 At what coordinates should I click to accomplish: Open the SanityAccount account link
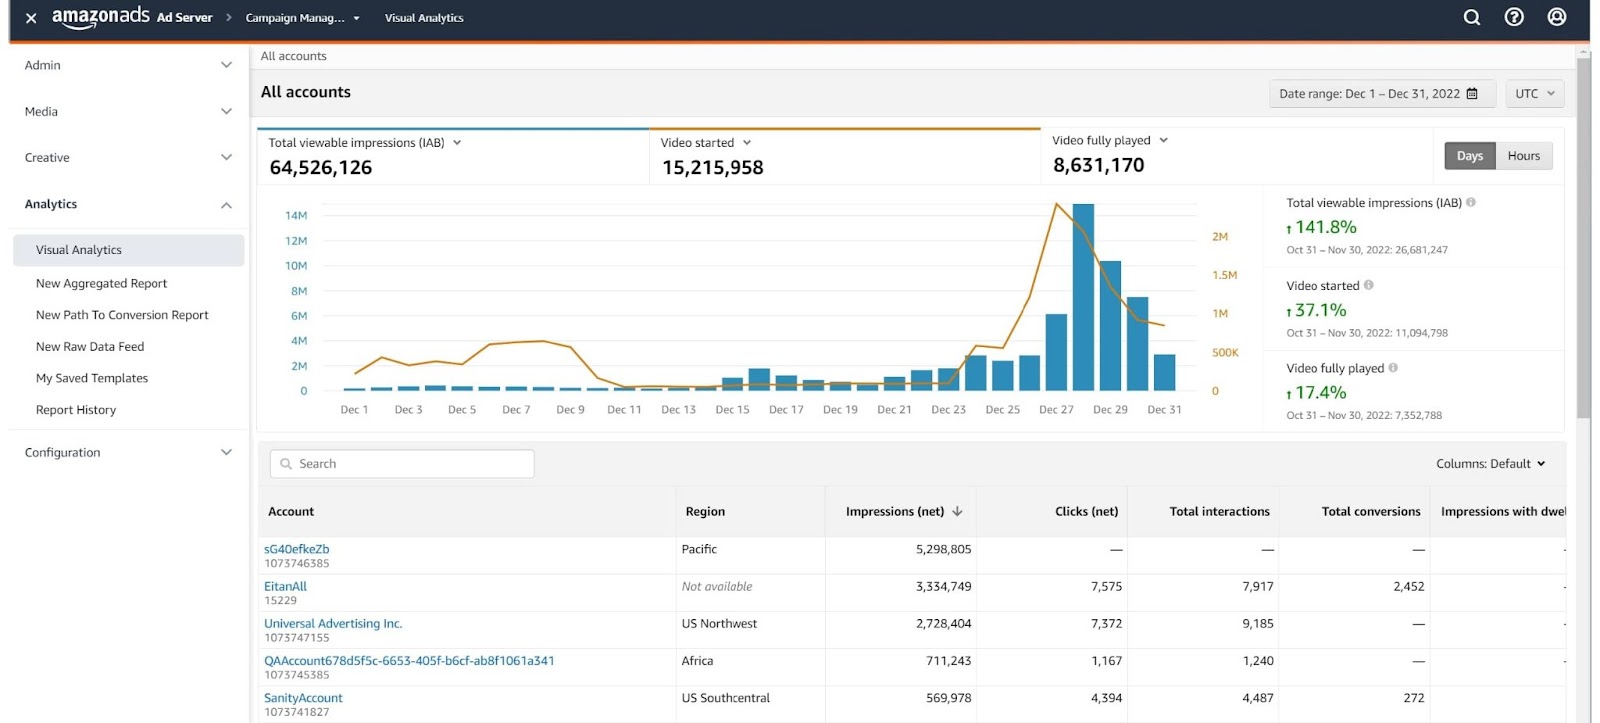click(x=303, y=698)
